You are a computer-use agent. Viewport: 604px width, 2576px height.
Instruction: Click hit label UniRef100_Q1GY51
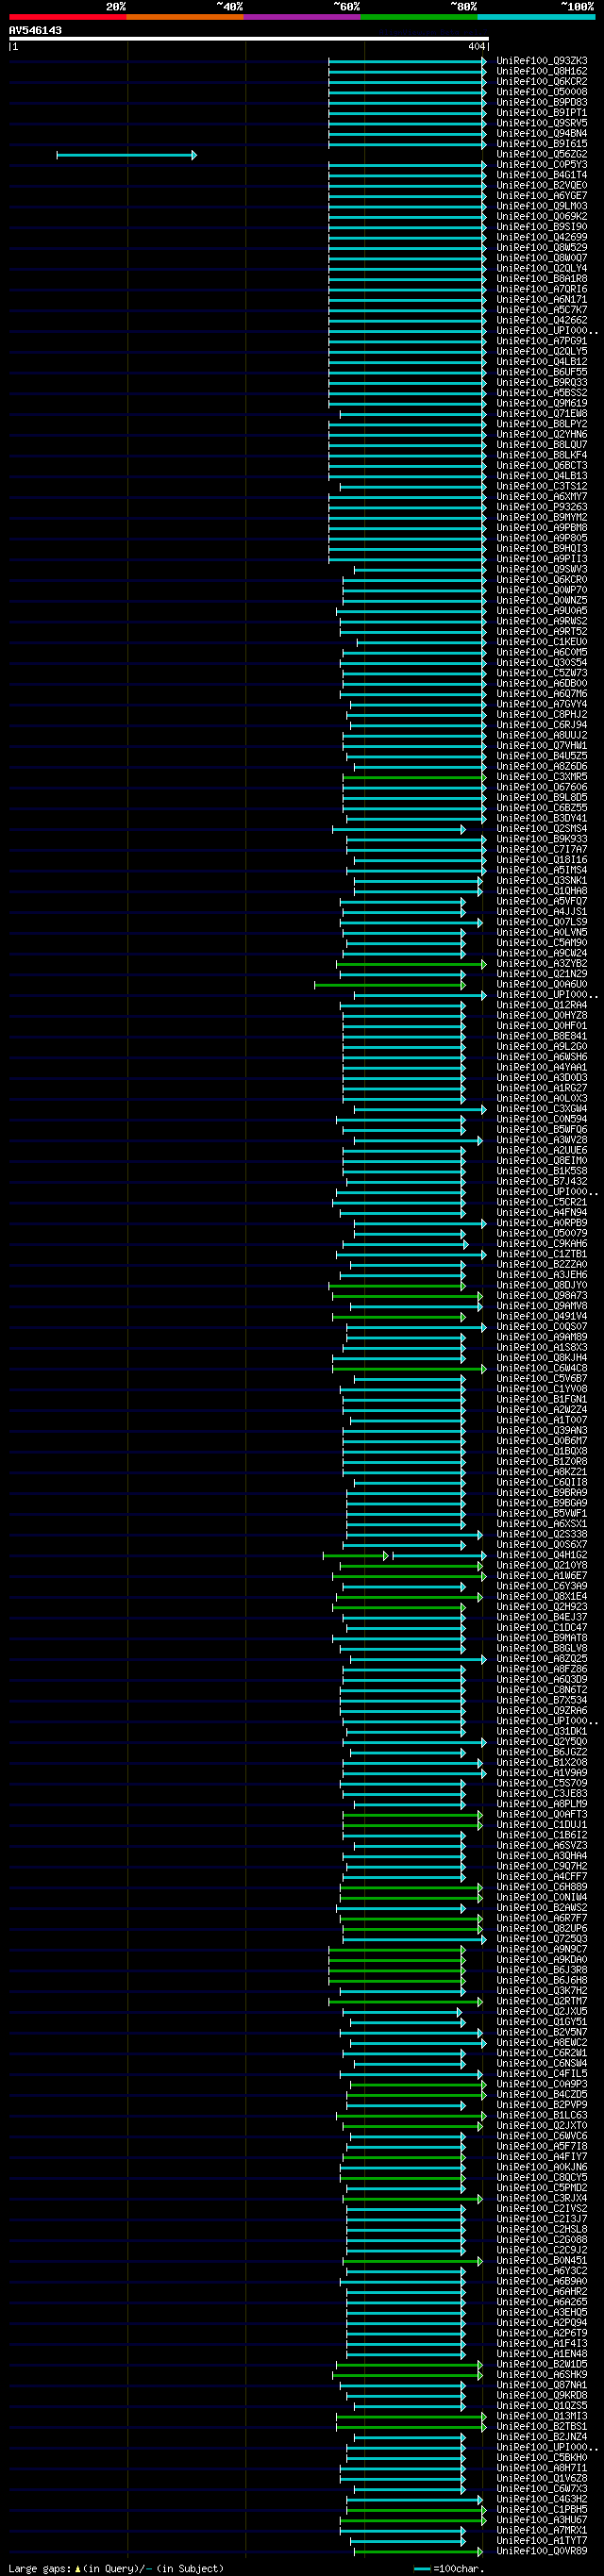(542, 2022)
